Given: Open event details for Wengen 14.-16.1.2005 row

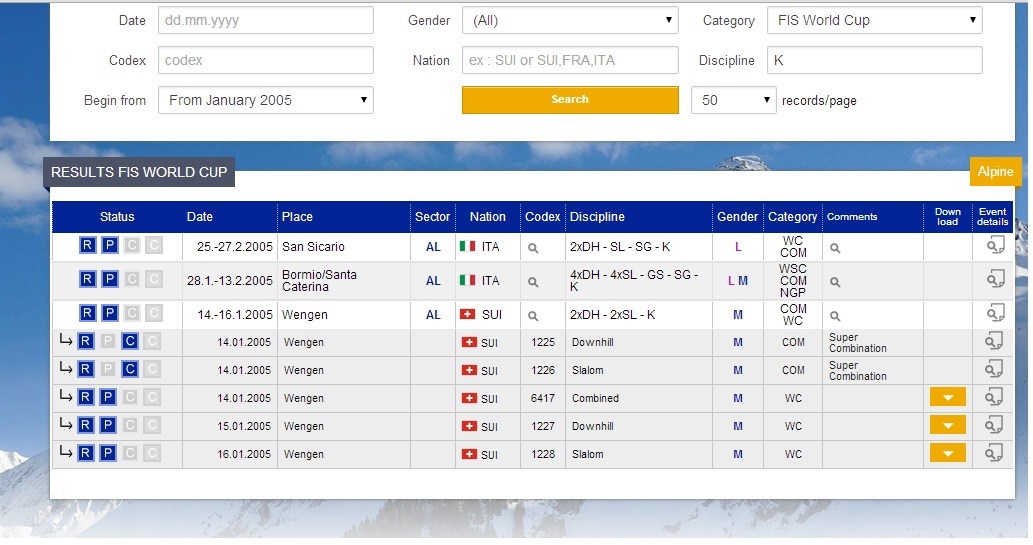Looking at the screenshot, I should coord(995,314).
